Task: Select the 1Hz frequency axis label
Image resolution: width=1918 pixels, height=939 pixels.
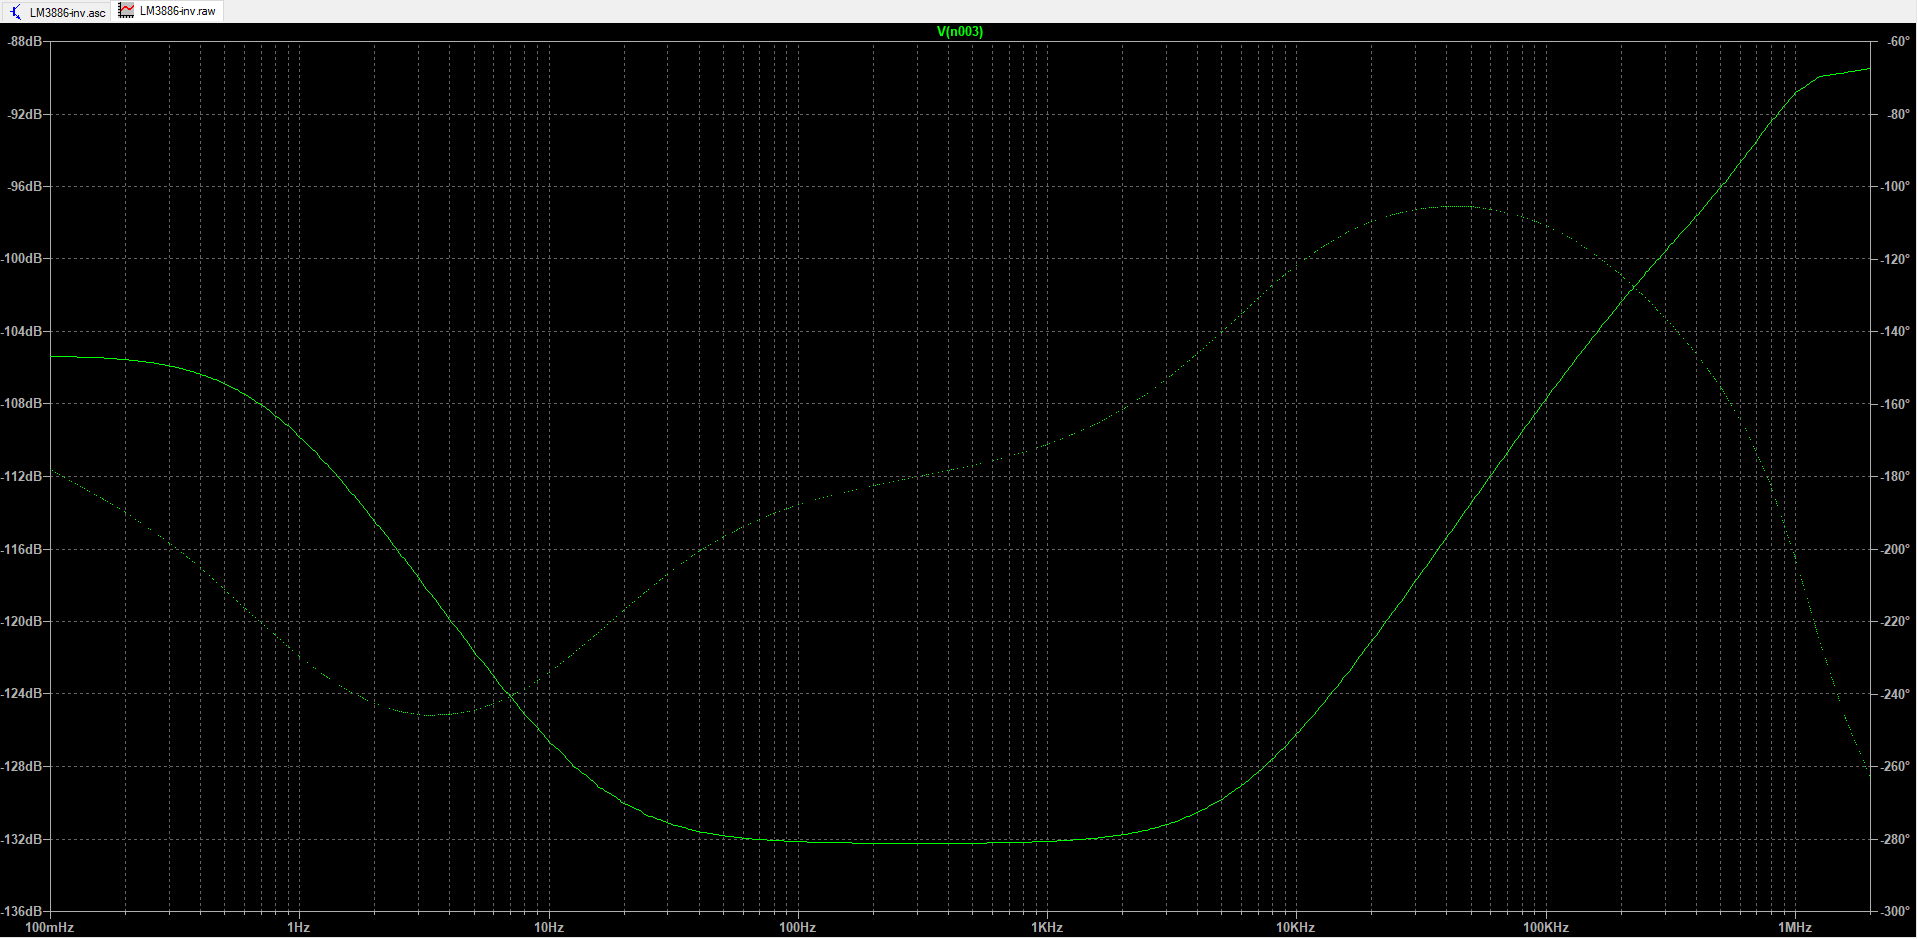Action: point(298,927)
